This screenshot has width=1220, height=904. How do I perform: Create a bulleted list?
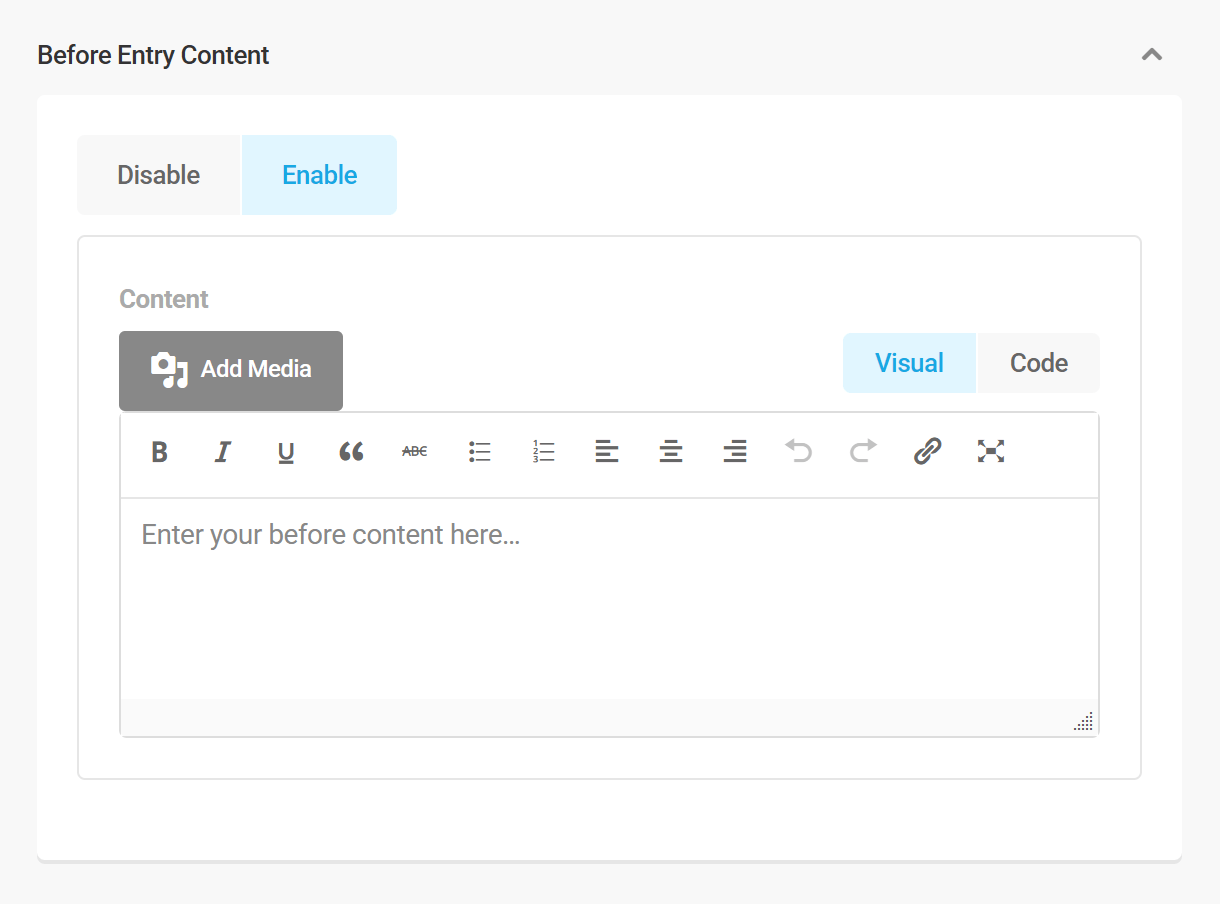(479, 451)
